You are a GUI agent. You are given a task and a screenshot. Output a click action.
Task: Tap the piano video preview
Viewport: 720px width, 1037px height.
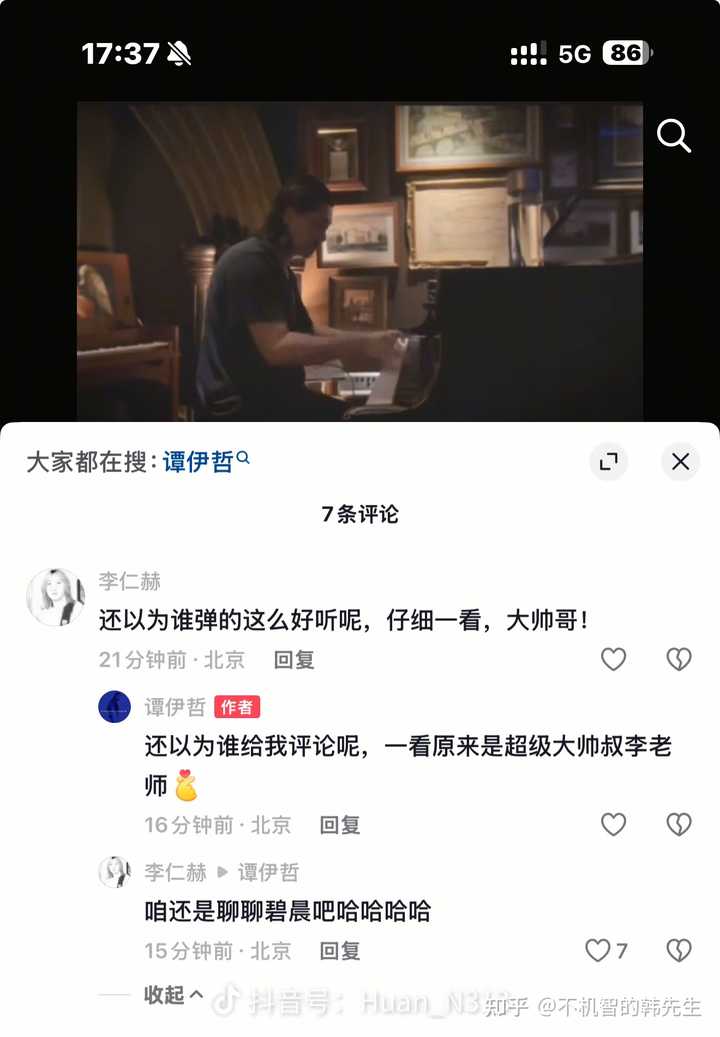[x=360, y=261]
